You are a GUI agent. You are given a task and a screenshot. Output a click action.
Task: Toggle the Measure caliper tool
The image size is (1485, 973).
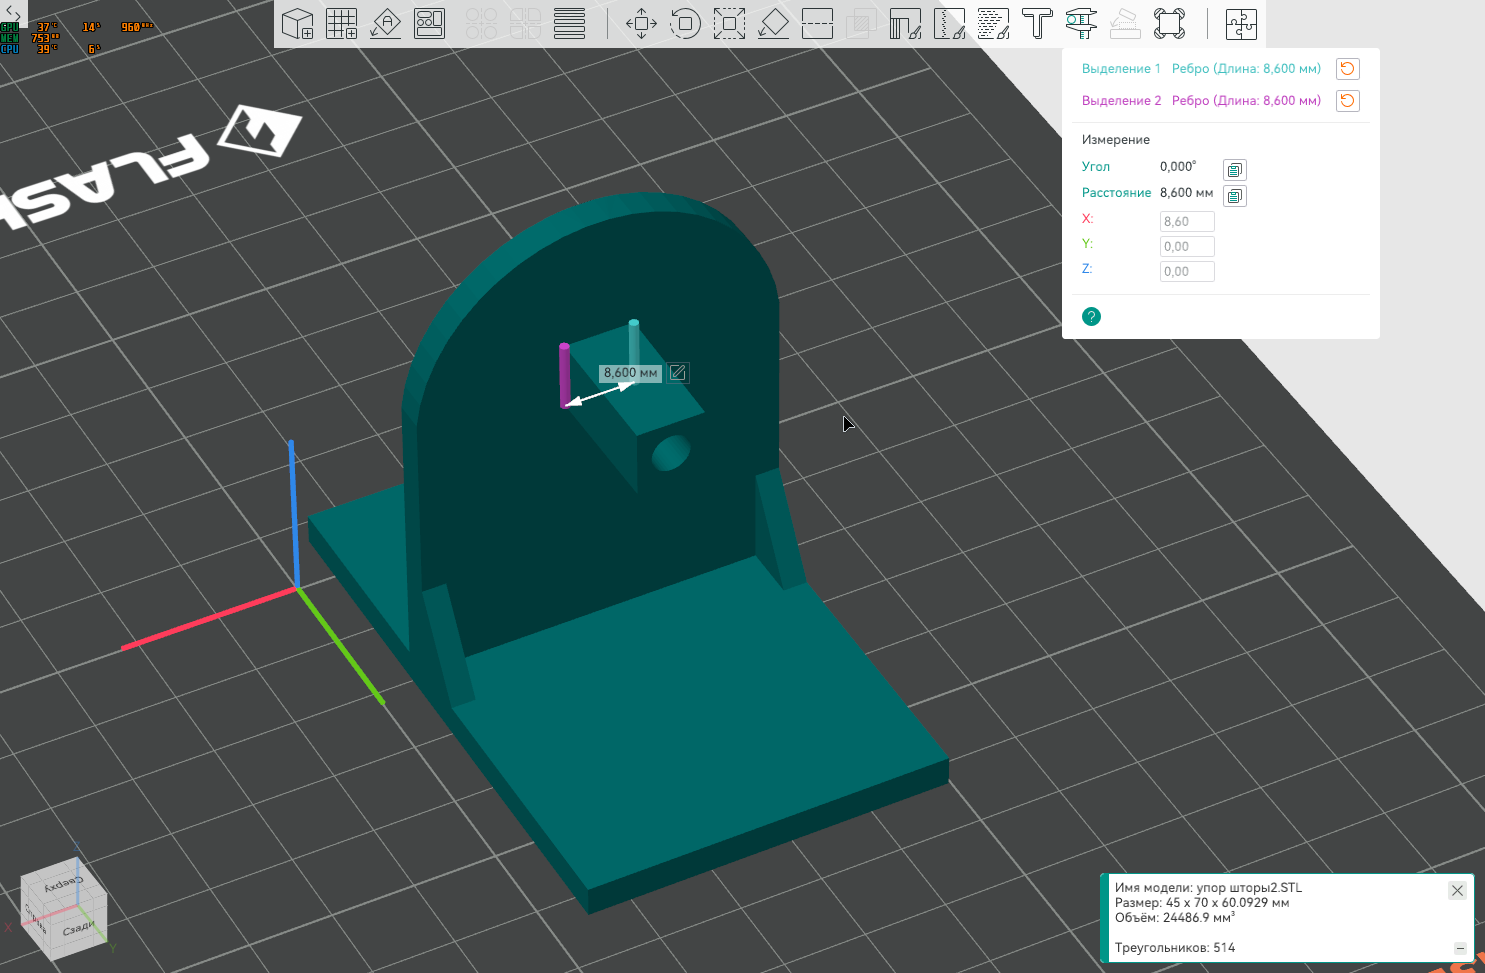point(1081,24)
